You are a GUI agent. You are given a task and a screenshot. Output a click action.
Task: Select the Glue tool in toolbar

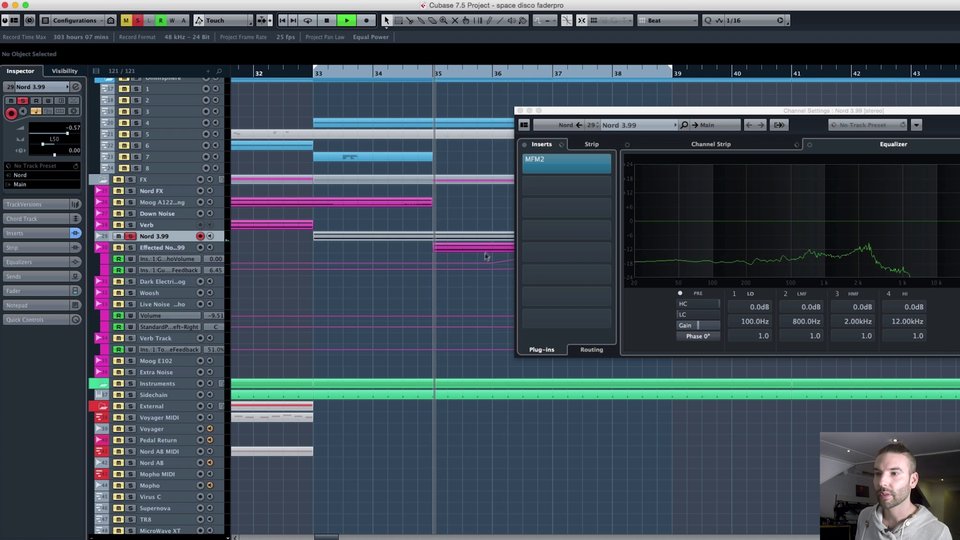[421, 20]
